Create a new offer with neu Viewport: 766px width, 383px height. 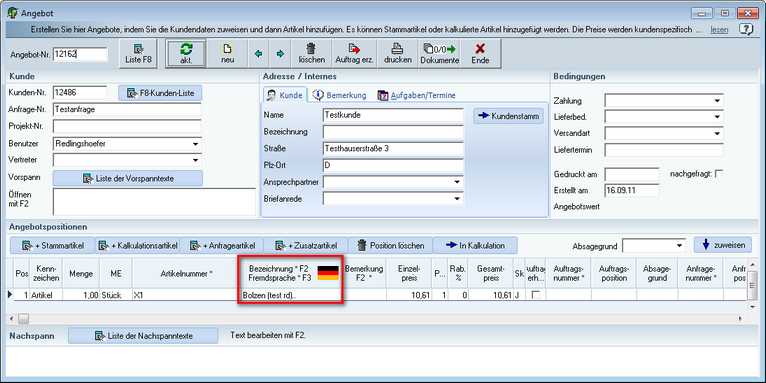click(x=227, y=54)
